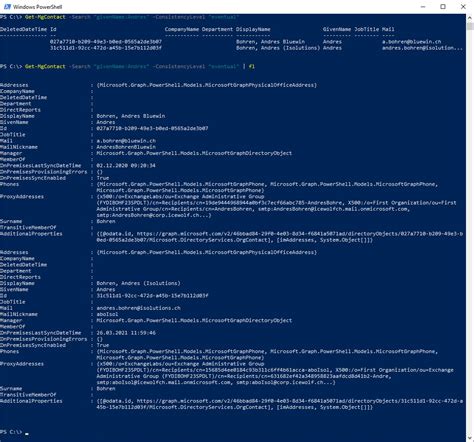This screenshot has height=442, width=474.
Task: Click the empty PS C:\> prompt at bottom
Action: point(14,432)
